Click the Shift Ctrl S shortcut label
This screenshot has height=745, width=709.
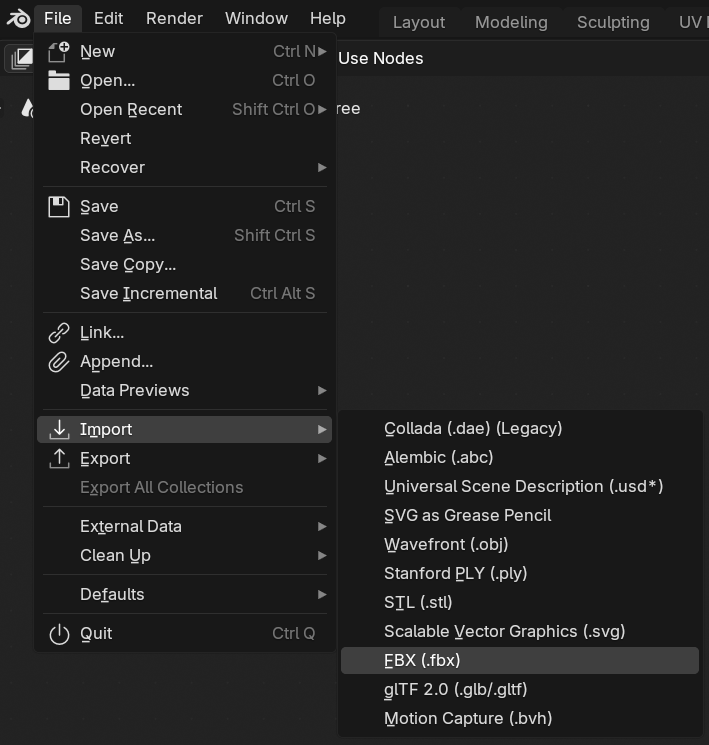click(x=275, y=236)
